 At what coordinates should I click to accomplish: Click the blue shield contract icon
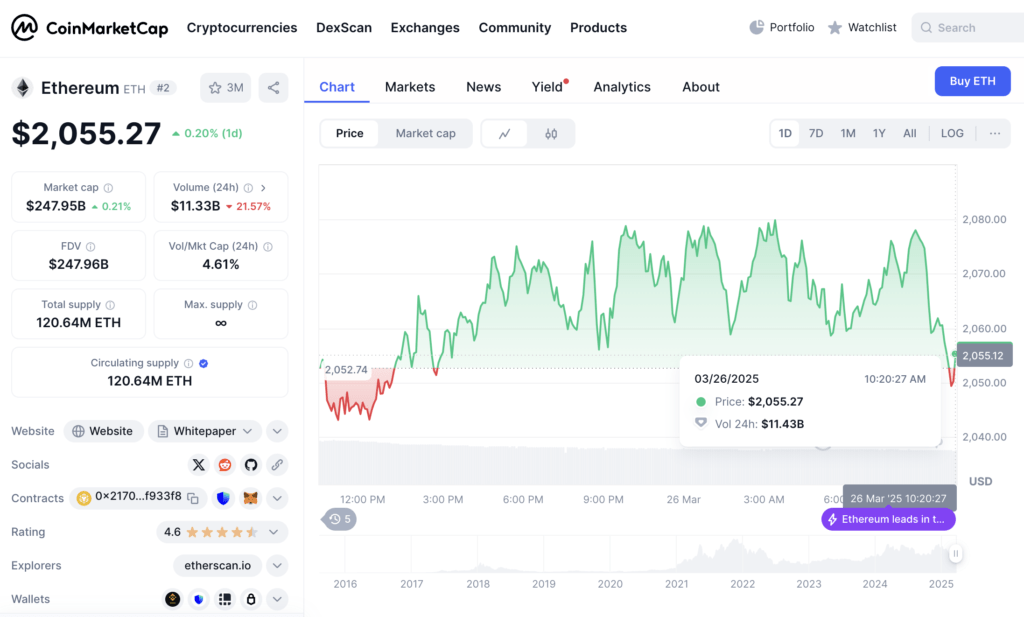(223, 498)
